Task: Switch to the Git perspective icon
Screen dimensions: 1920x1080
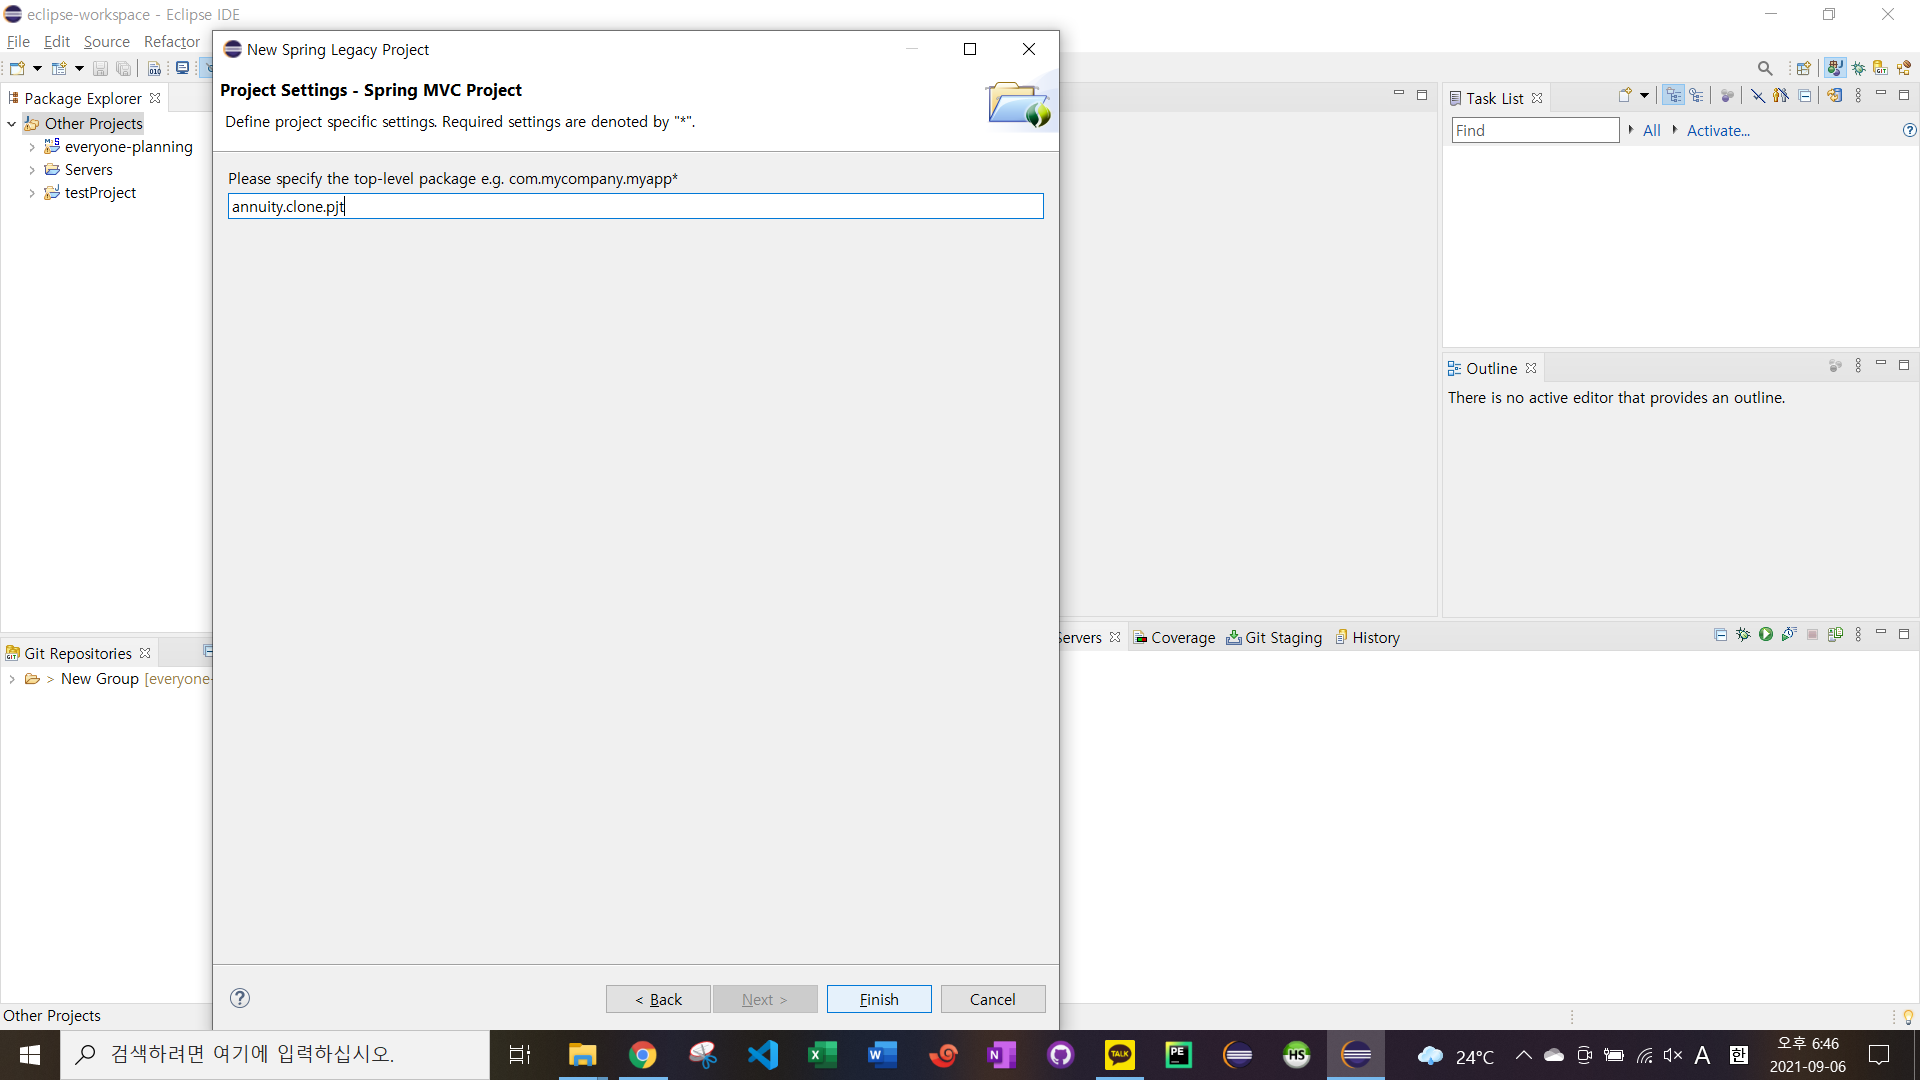Action: pos(1881,68)
